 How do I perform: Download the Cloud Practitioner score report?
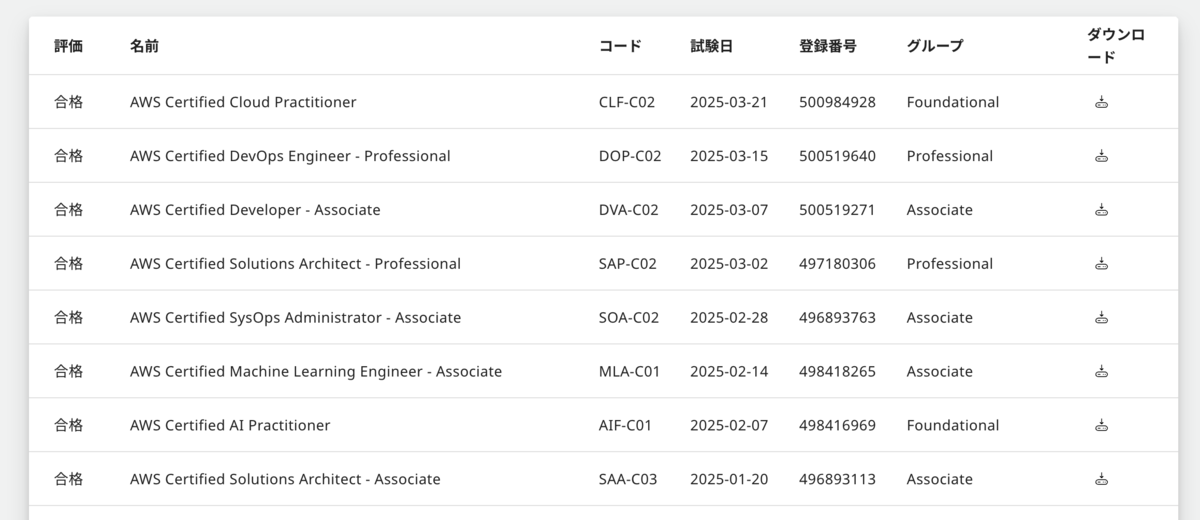tap(1101, 102)
